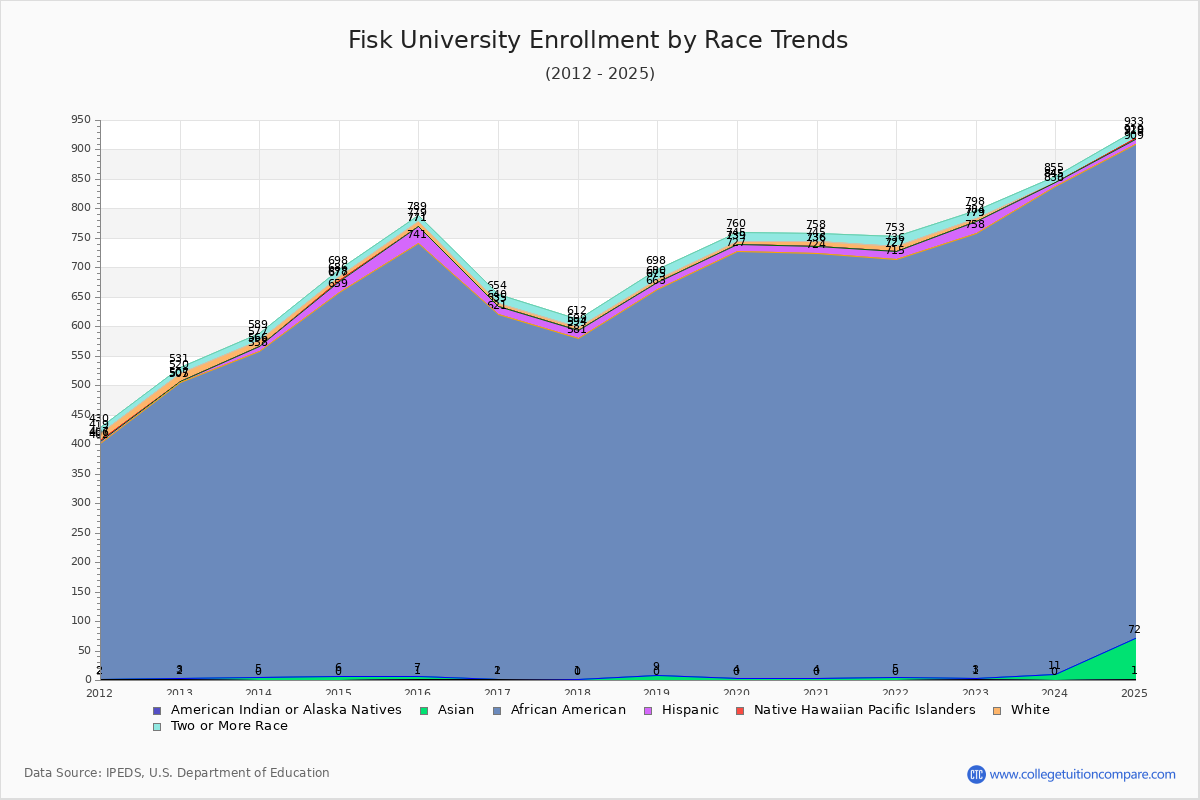The image size is (1200, 800).
Task: Click the 2016 x-axis label
Action: tap(418, 693)
